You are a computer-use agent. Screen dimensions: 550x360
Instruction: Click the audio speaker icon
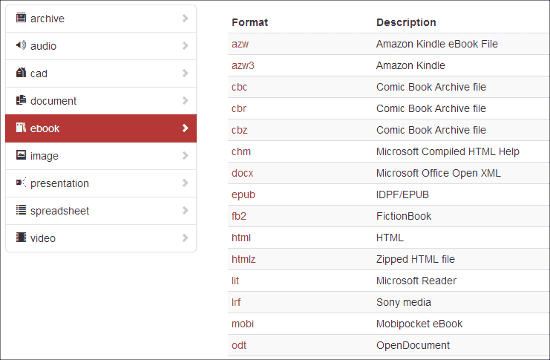click(21, 45)
